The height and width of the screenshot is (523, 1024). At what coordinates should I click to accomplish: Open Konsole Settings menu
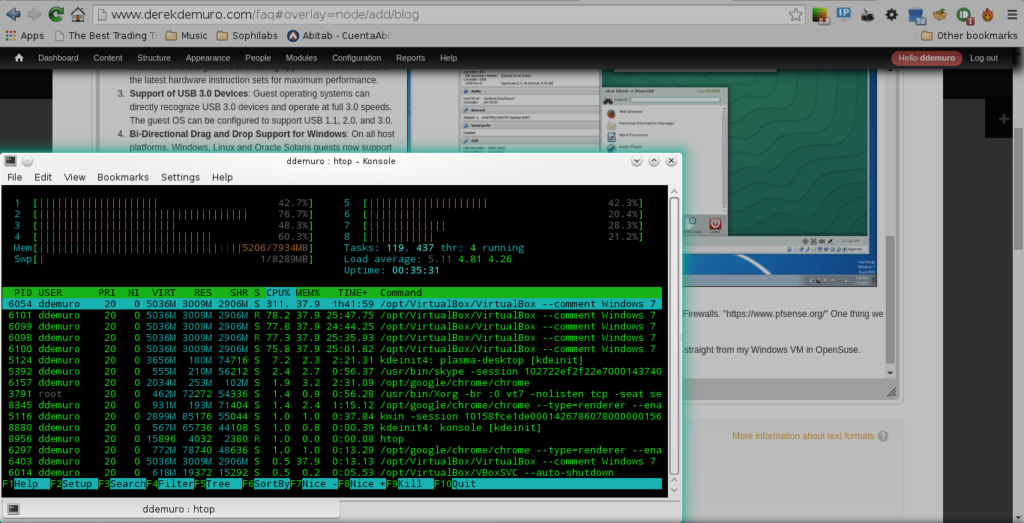(180, 177)
